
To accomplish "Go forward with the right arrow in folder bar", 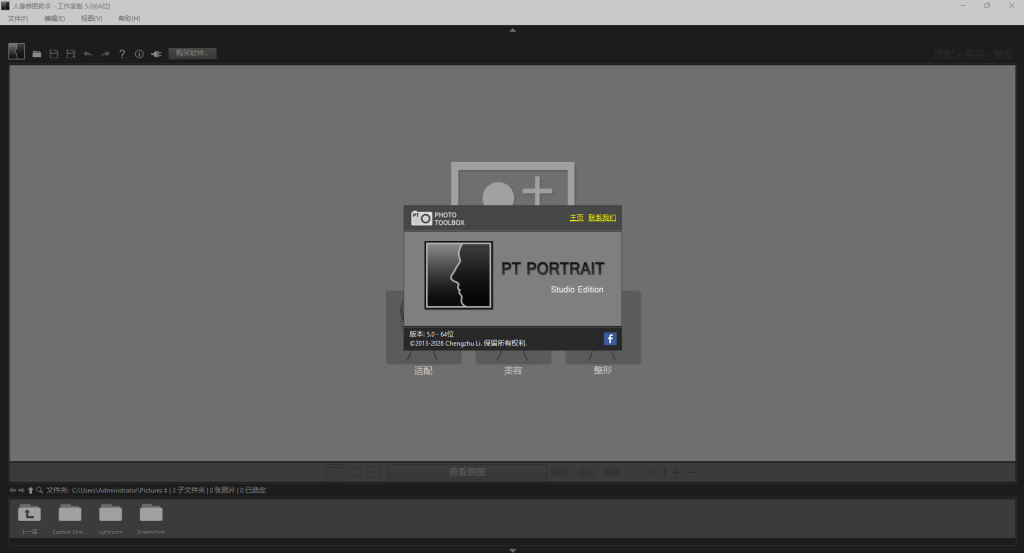I will pos(22,490).
